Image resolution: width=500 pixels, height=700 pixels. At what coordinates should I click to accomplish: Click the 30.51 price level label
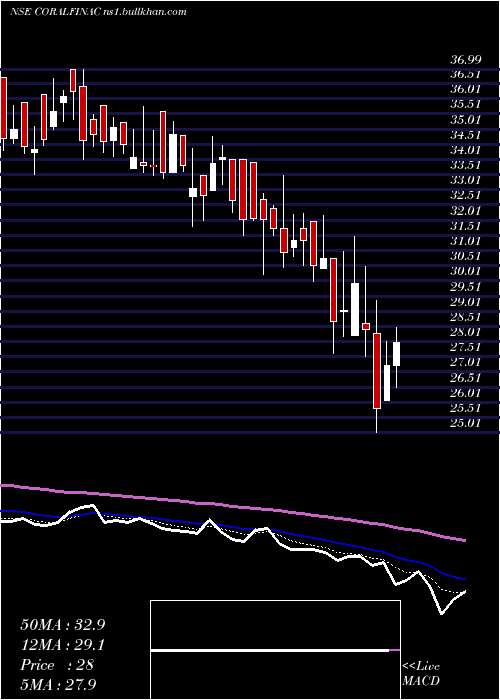464,256
